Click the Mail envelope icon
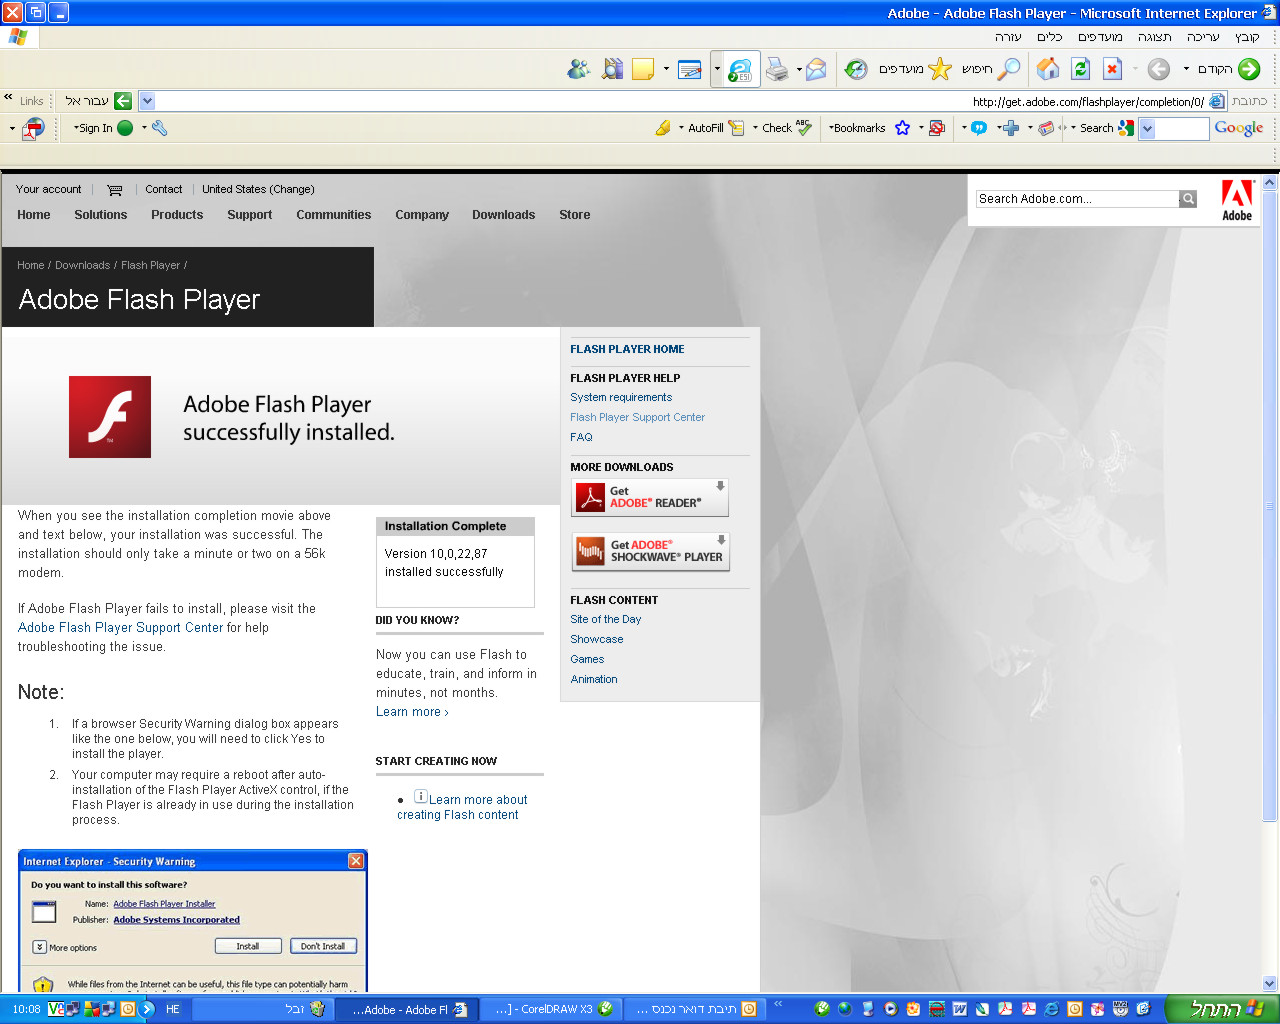Screen dimensions: 1280x1024 [816, 69]
